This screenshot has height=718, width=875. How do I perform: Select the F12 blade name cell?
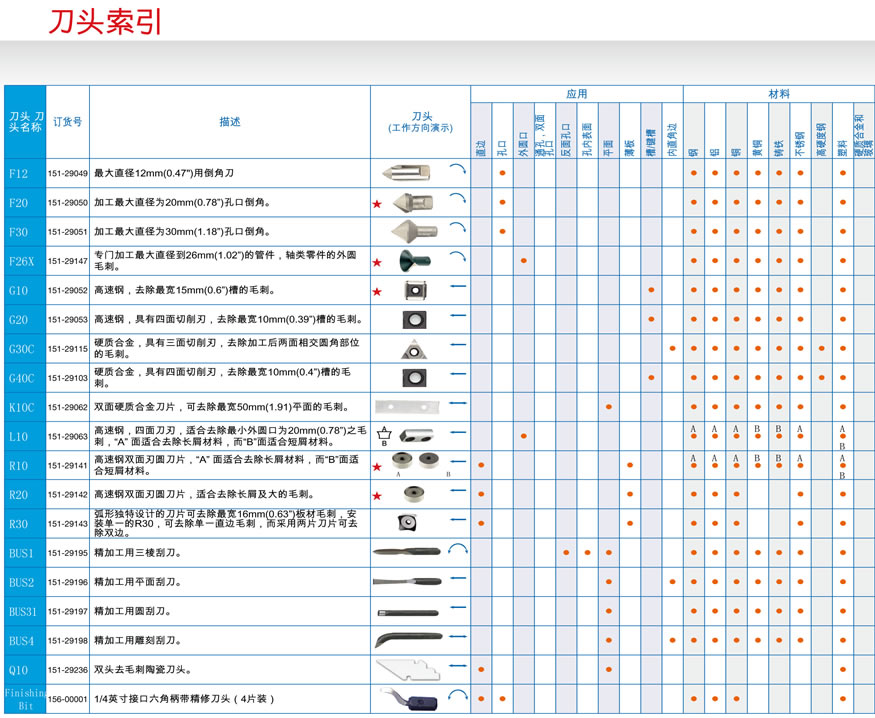pos(25,173)
